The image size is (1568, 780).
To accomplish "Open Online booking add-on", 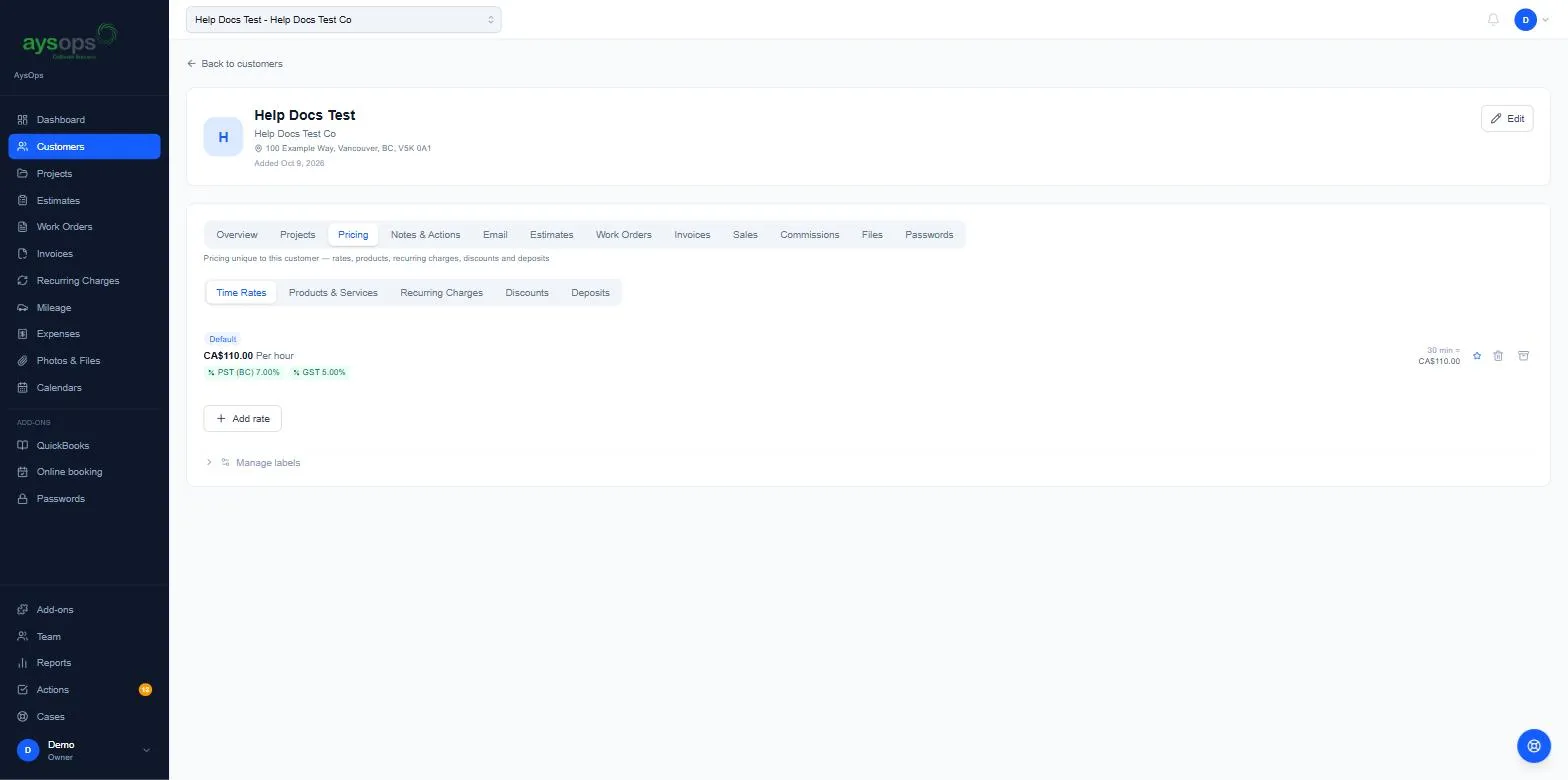I will [x=84, y=472].
